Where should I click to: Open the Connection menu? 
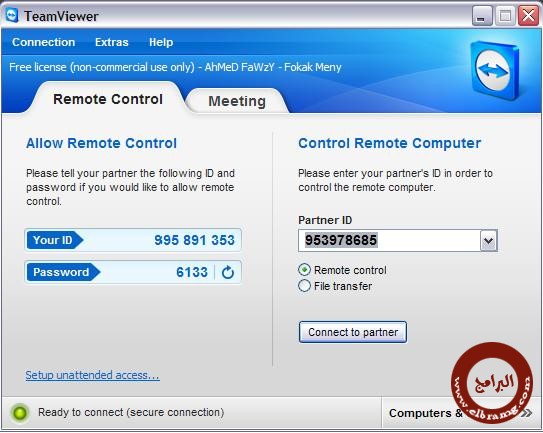(44, 42)
